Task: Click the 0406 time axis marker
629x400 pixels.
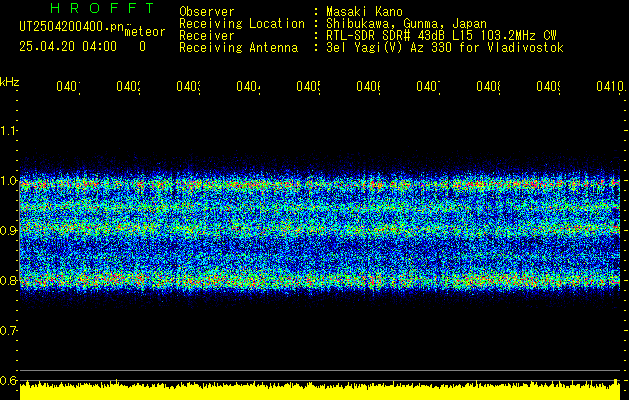Action: click(x=368, y=86)
